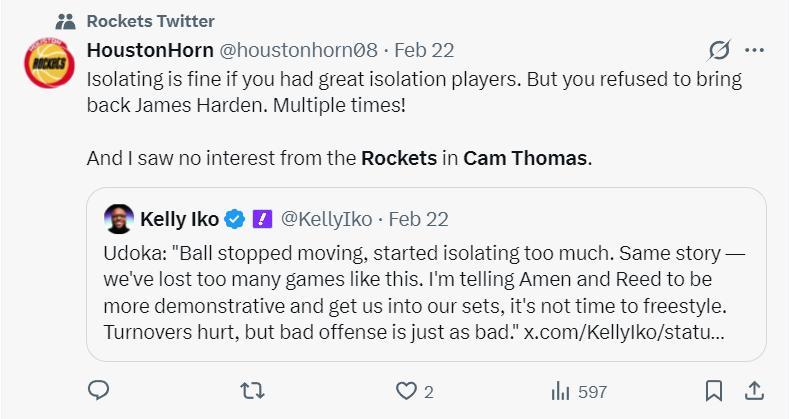Image resolution: width=789 pixels, height=419 pixels.
Task: Repost this tweet using the retweet icon
Action: pos(253,391)
